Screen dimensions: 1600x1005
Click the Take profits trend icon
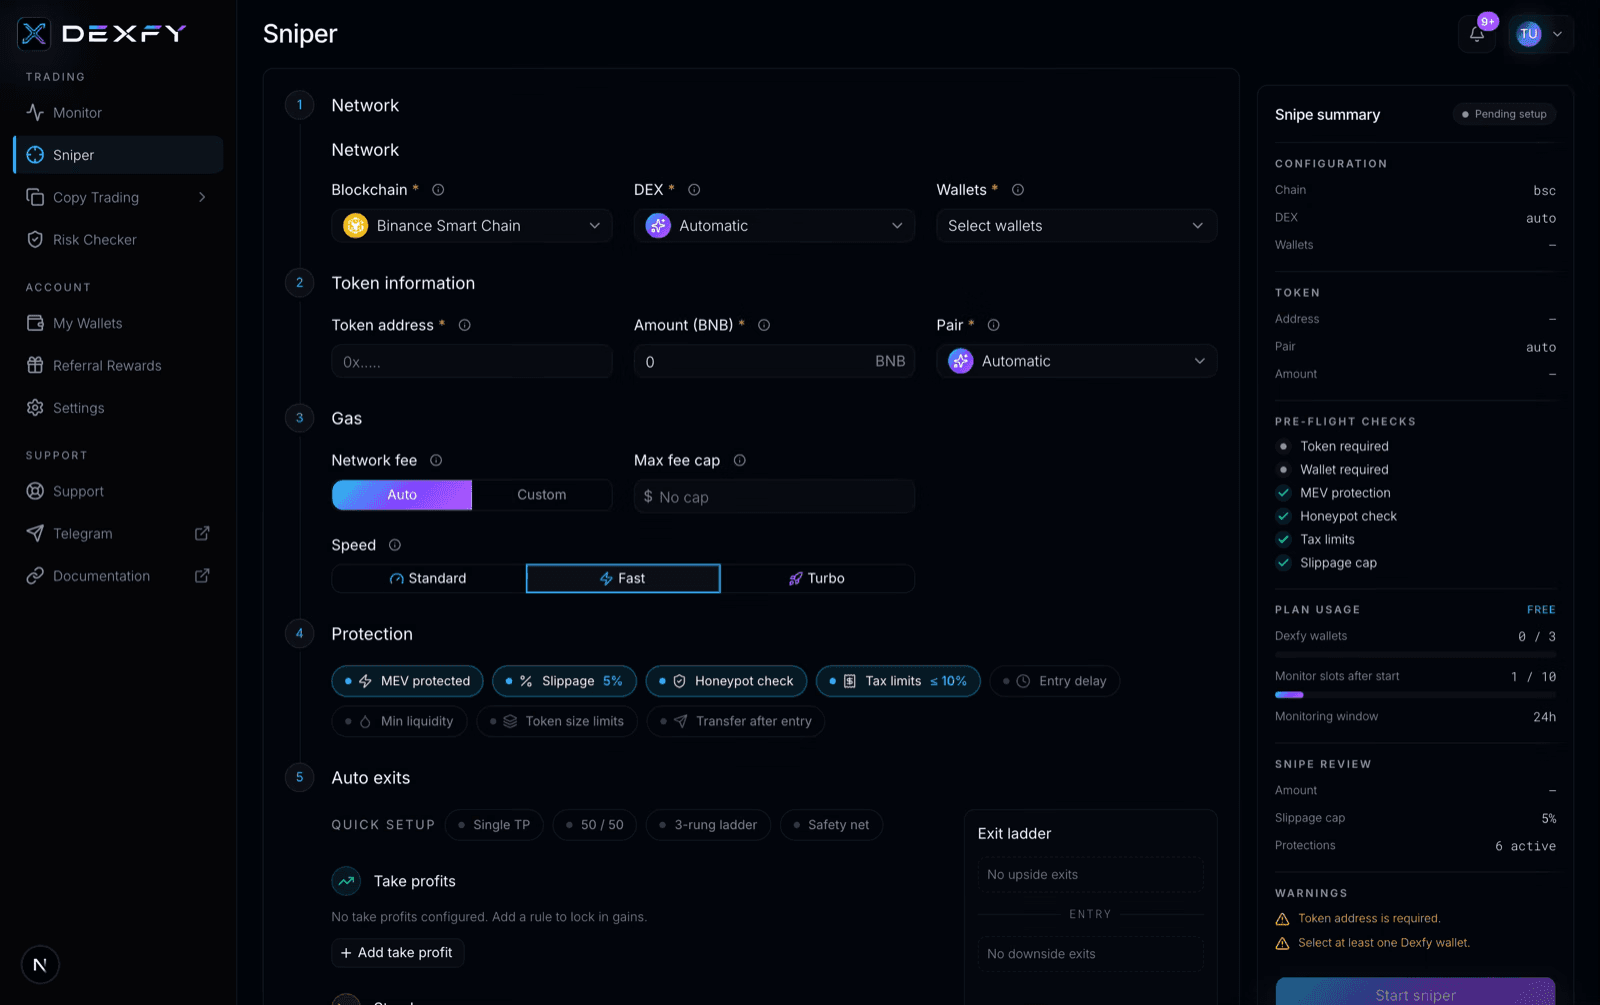click(346, 881)
